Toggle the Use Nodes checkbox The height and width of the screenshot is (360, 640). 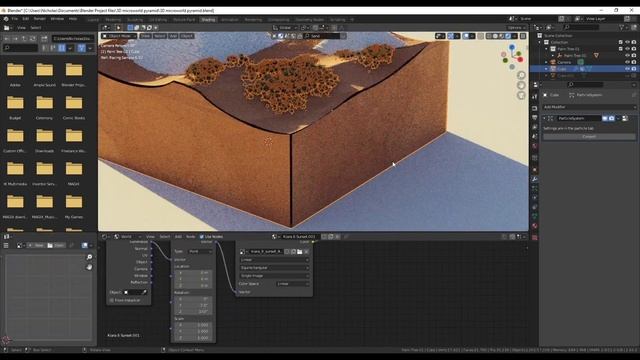[x=202, y=237]
